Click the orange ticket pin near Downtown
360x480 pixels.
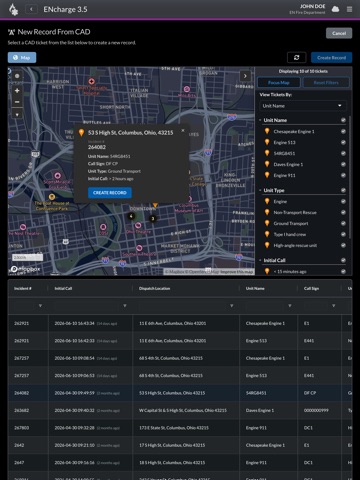(x=155, y=205)
